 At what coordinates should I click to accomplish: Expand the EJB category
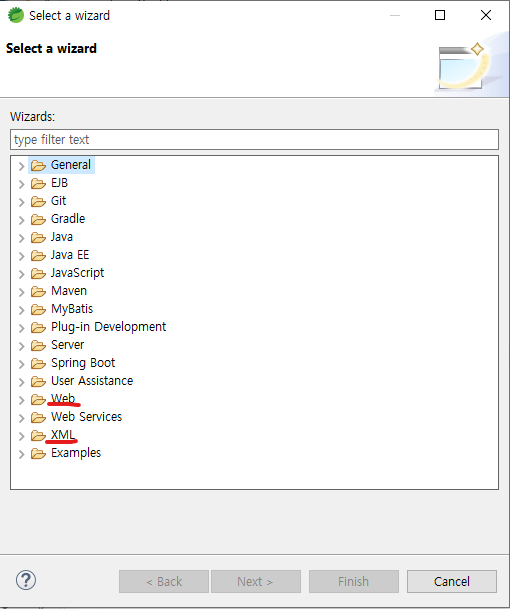point(21,184)
